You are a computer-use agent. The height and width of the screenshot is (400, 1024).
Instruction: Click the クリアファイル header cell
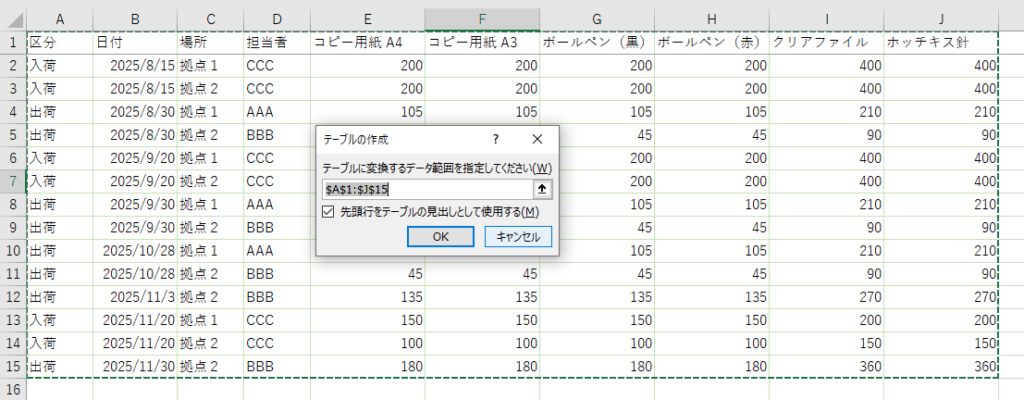pyautogui.click(x=826, y=42)
